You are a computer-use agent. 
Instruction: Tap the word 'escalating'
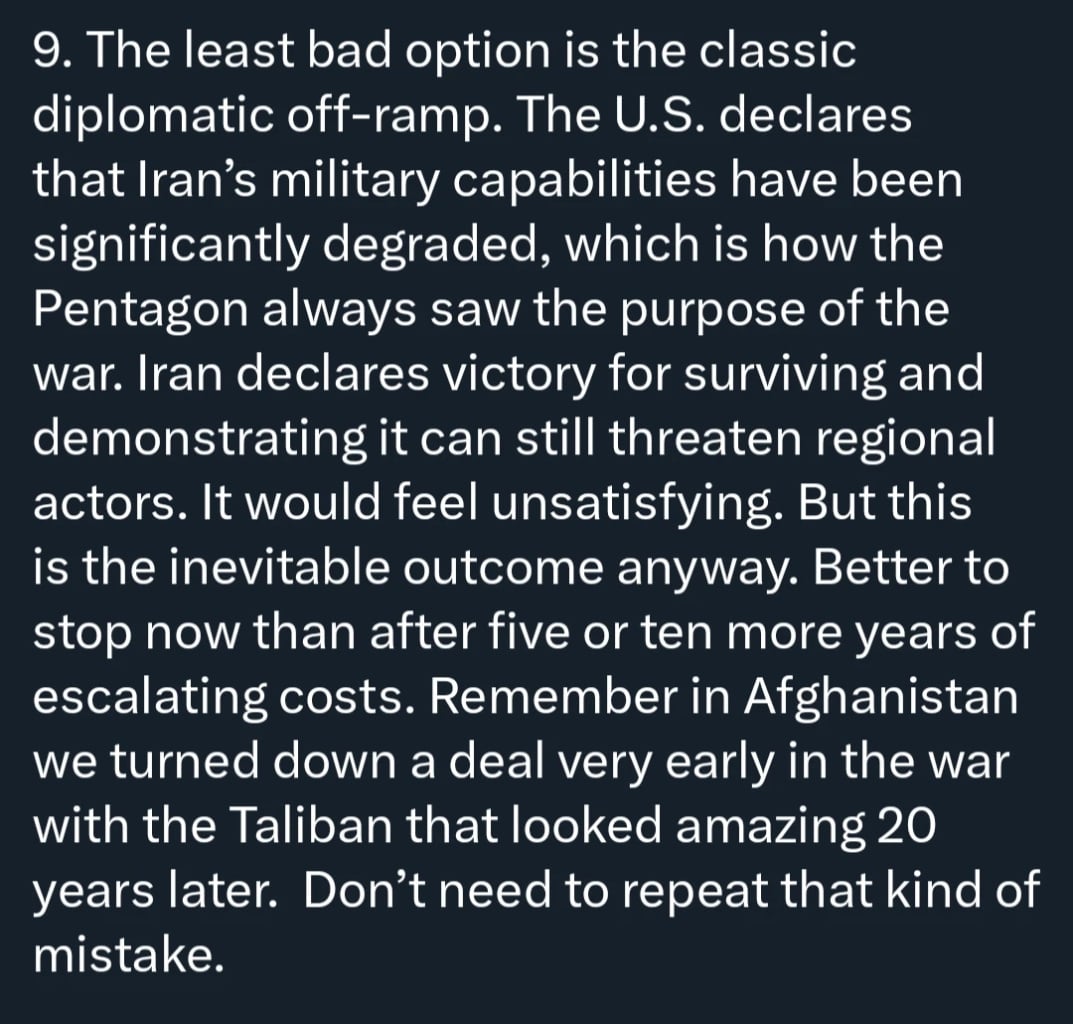tap(150, 698)
